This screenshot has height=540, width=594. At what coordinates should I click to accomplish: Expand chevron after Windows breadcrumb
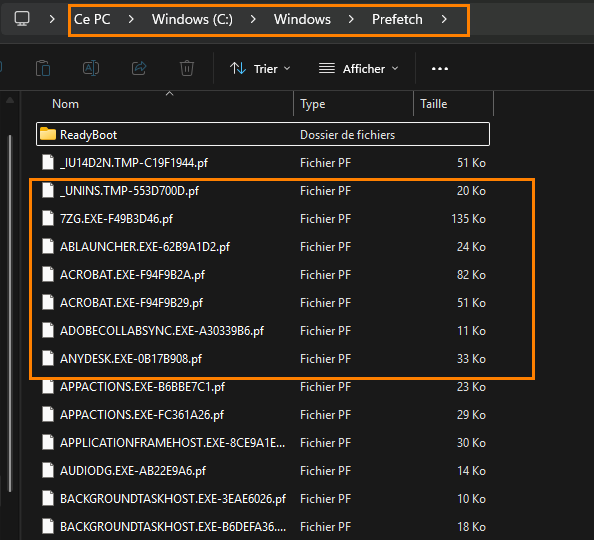tap(351, 19)
